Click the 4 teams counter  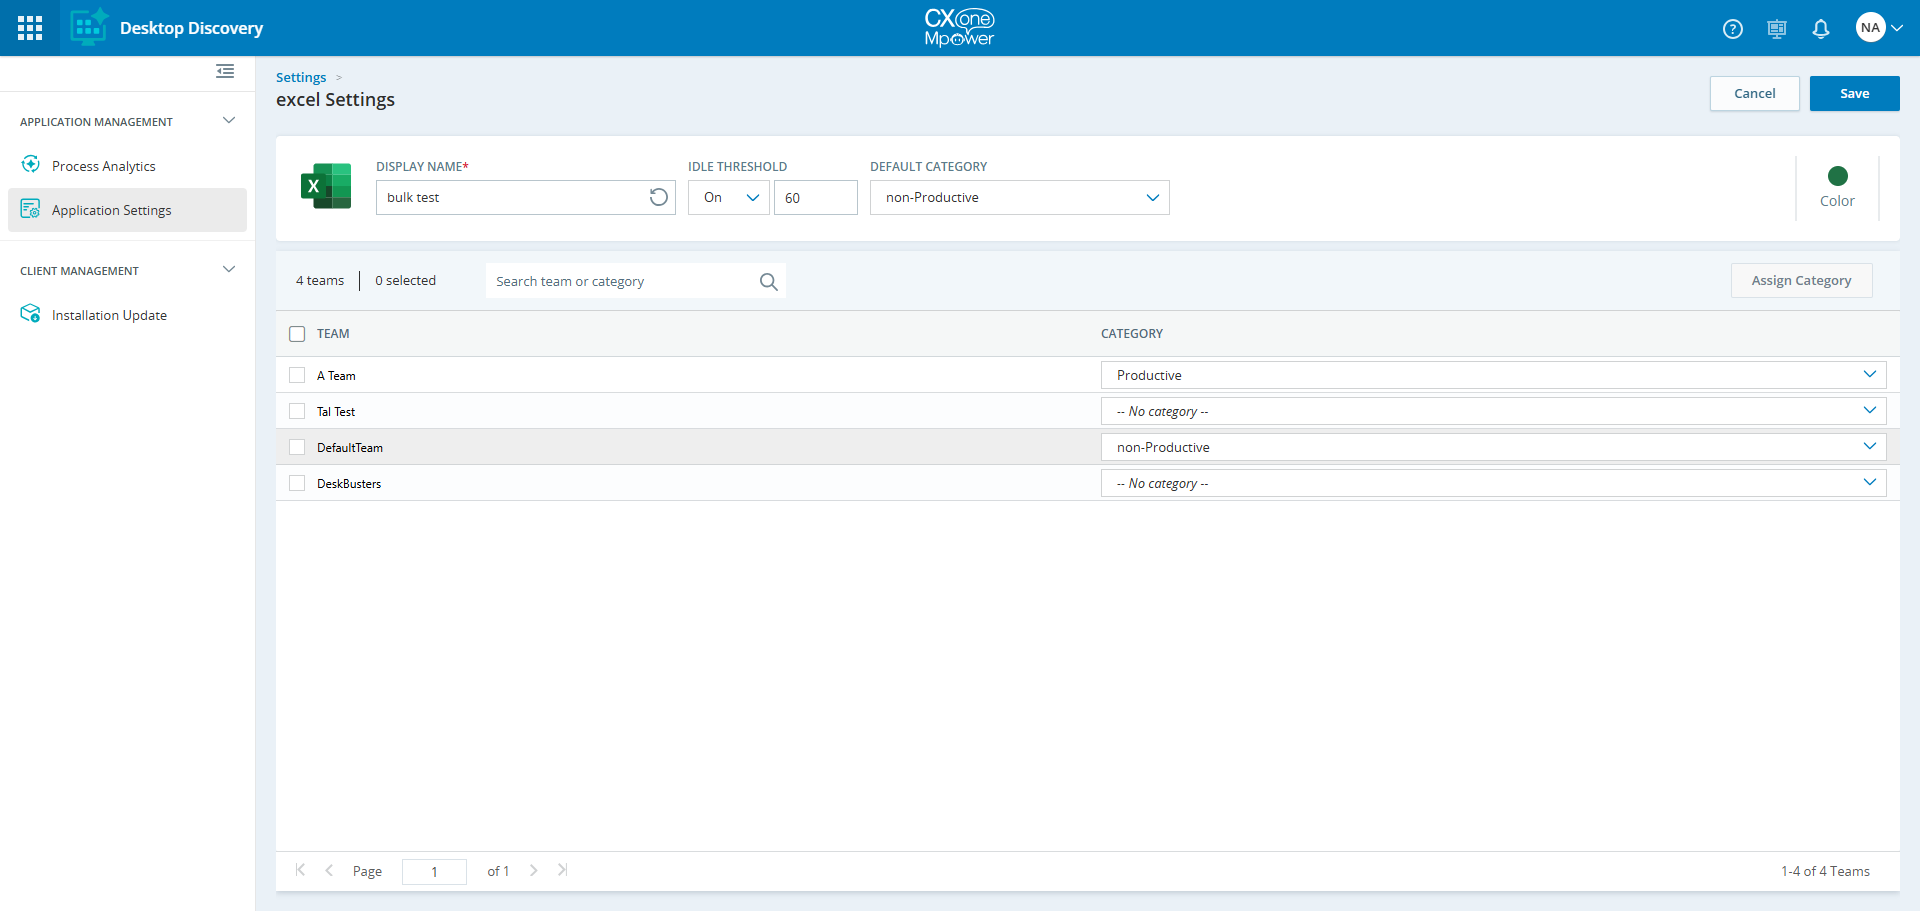click(320, 280)
